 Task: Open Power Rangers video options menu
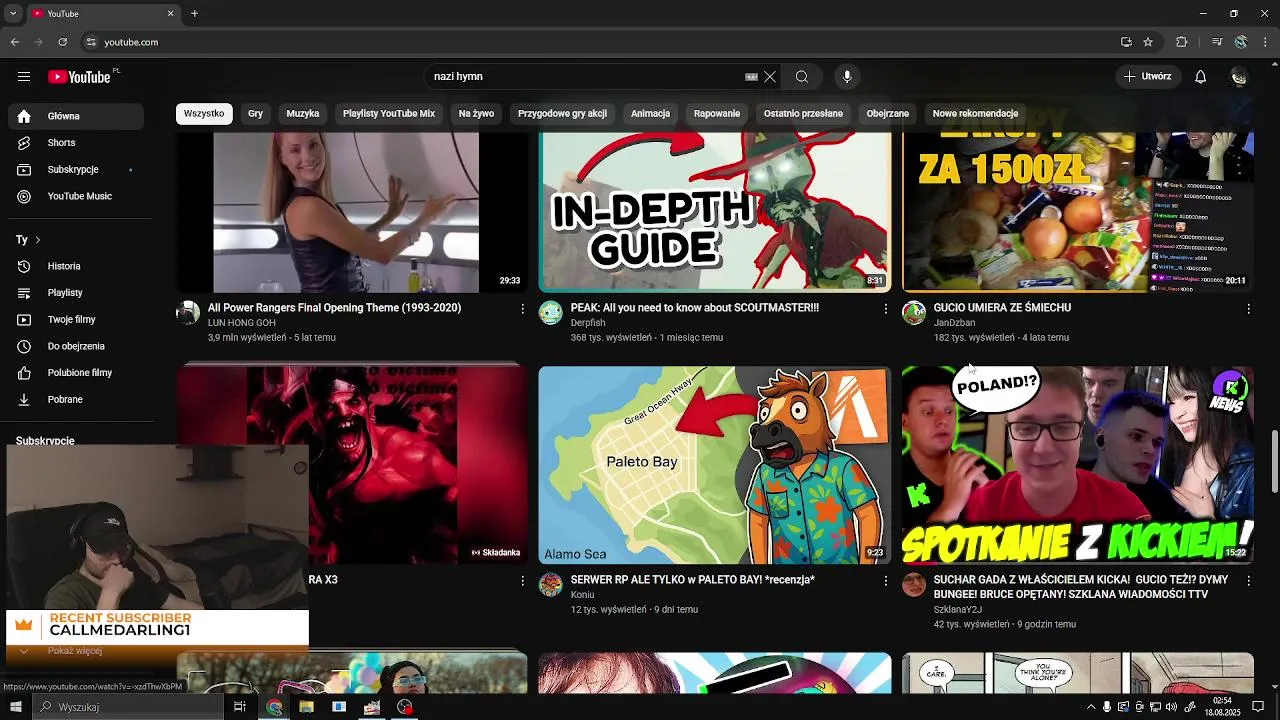click(x=522, y=309)
